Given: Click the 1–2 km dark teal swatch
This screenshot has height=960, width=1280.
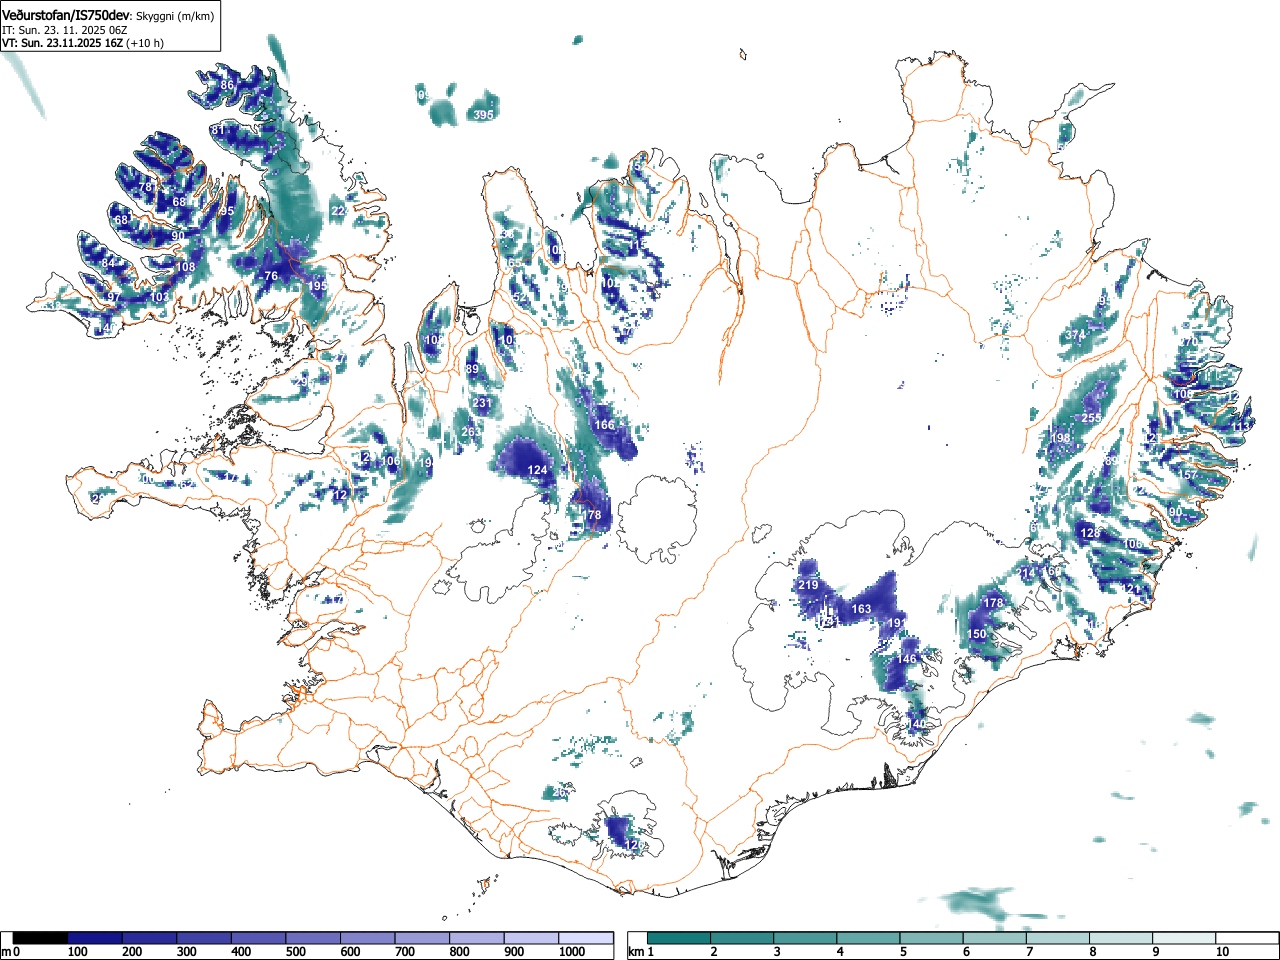Looking at the screenshot, I should pyautogui.click(x=680, y=938).
